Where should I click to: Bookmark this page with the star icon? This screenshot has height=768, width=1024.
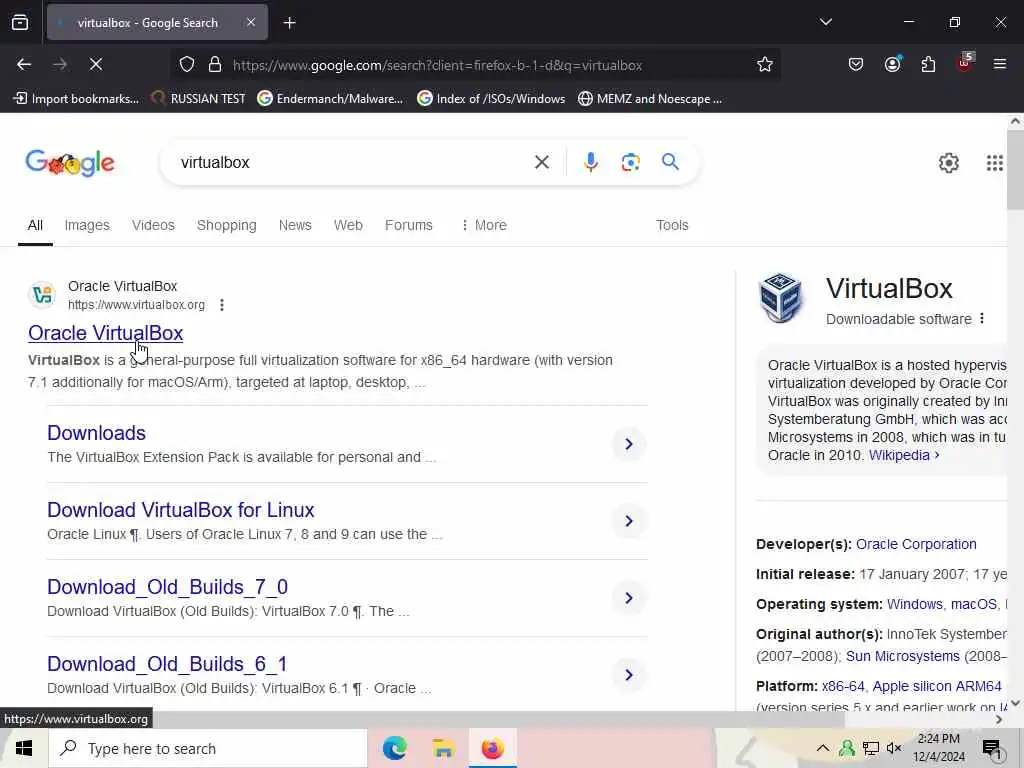point(765,65)
